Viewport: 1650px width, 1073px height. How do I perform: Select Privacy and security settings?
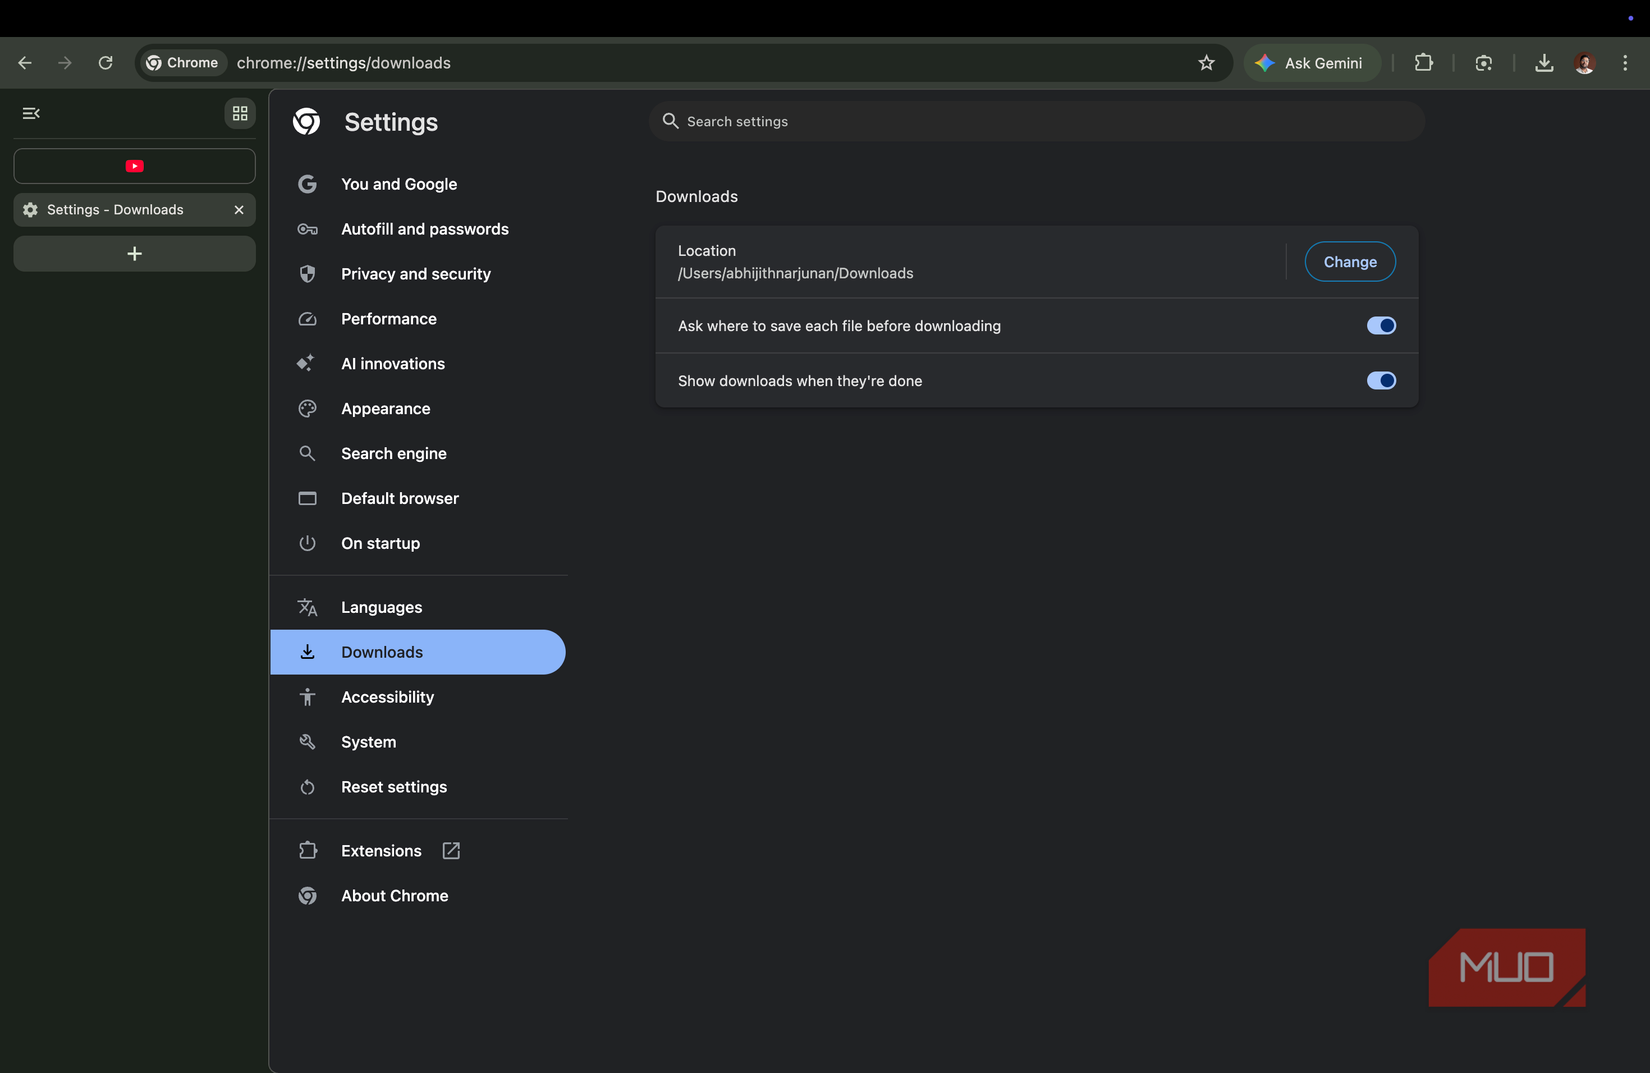(x=415, y=273)
